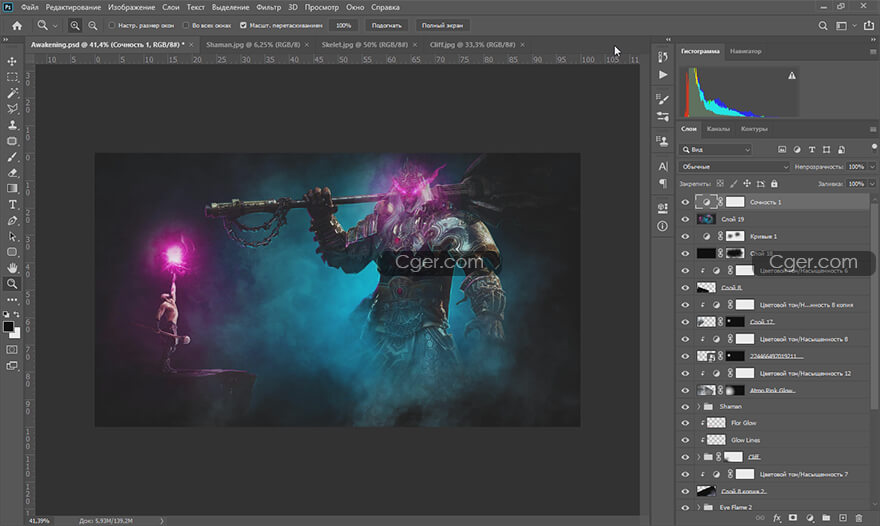Create a new adjustment layer
The height and width of the screenshot is (526, 880).
tap(810, 518)
